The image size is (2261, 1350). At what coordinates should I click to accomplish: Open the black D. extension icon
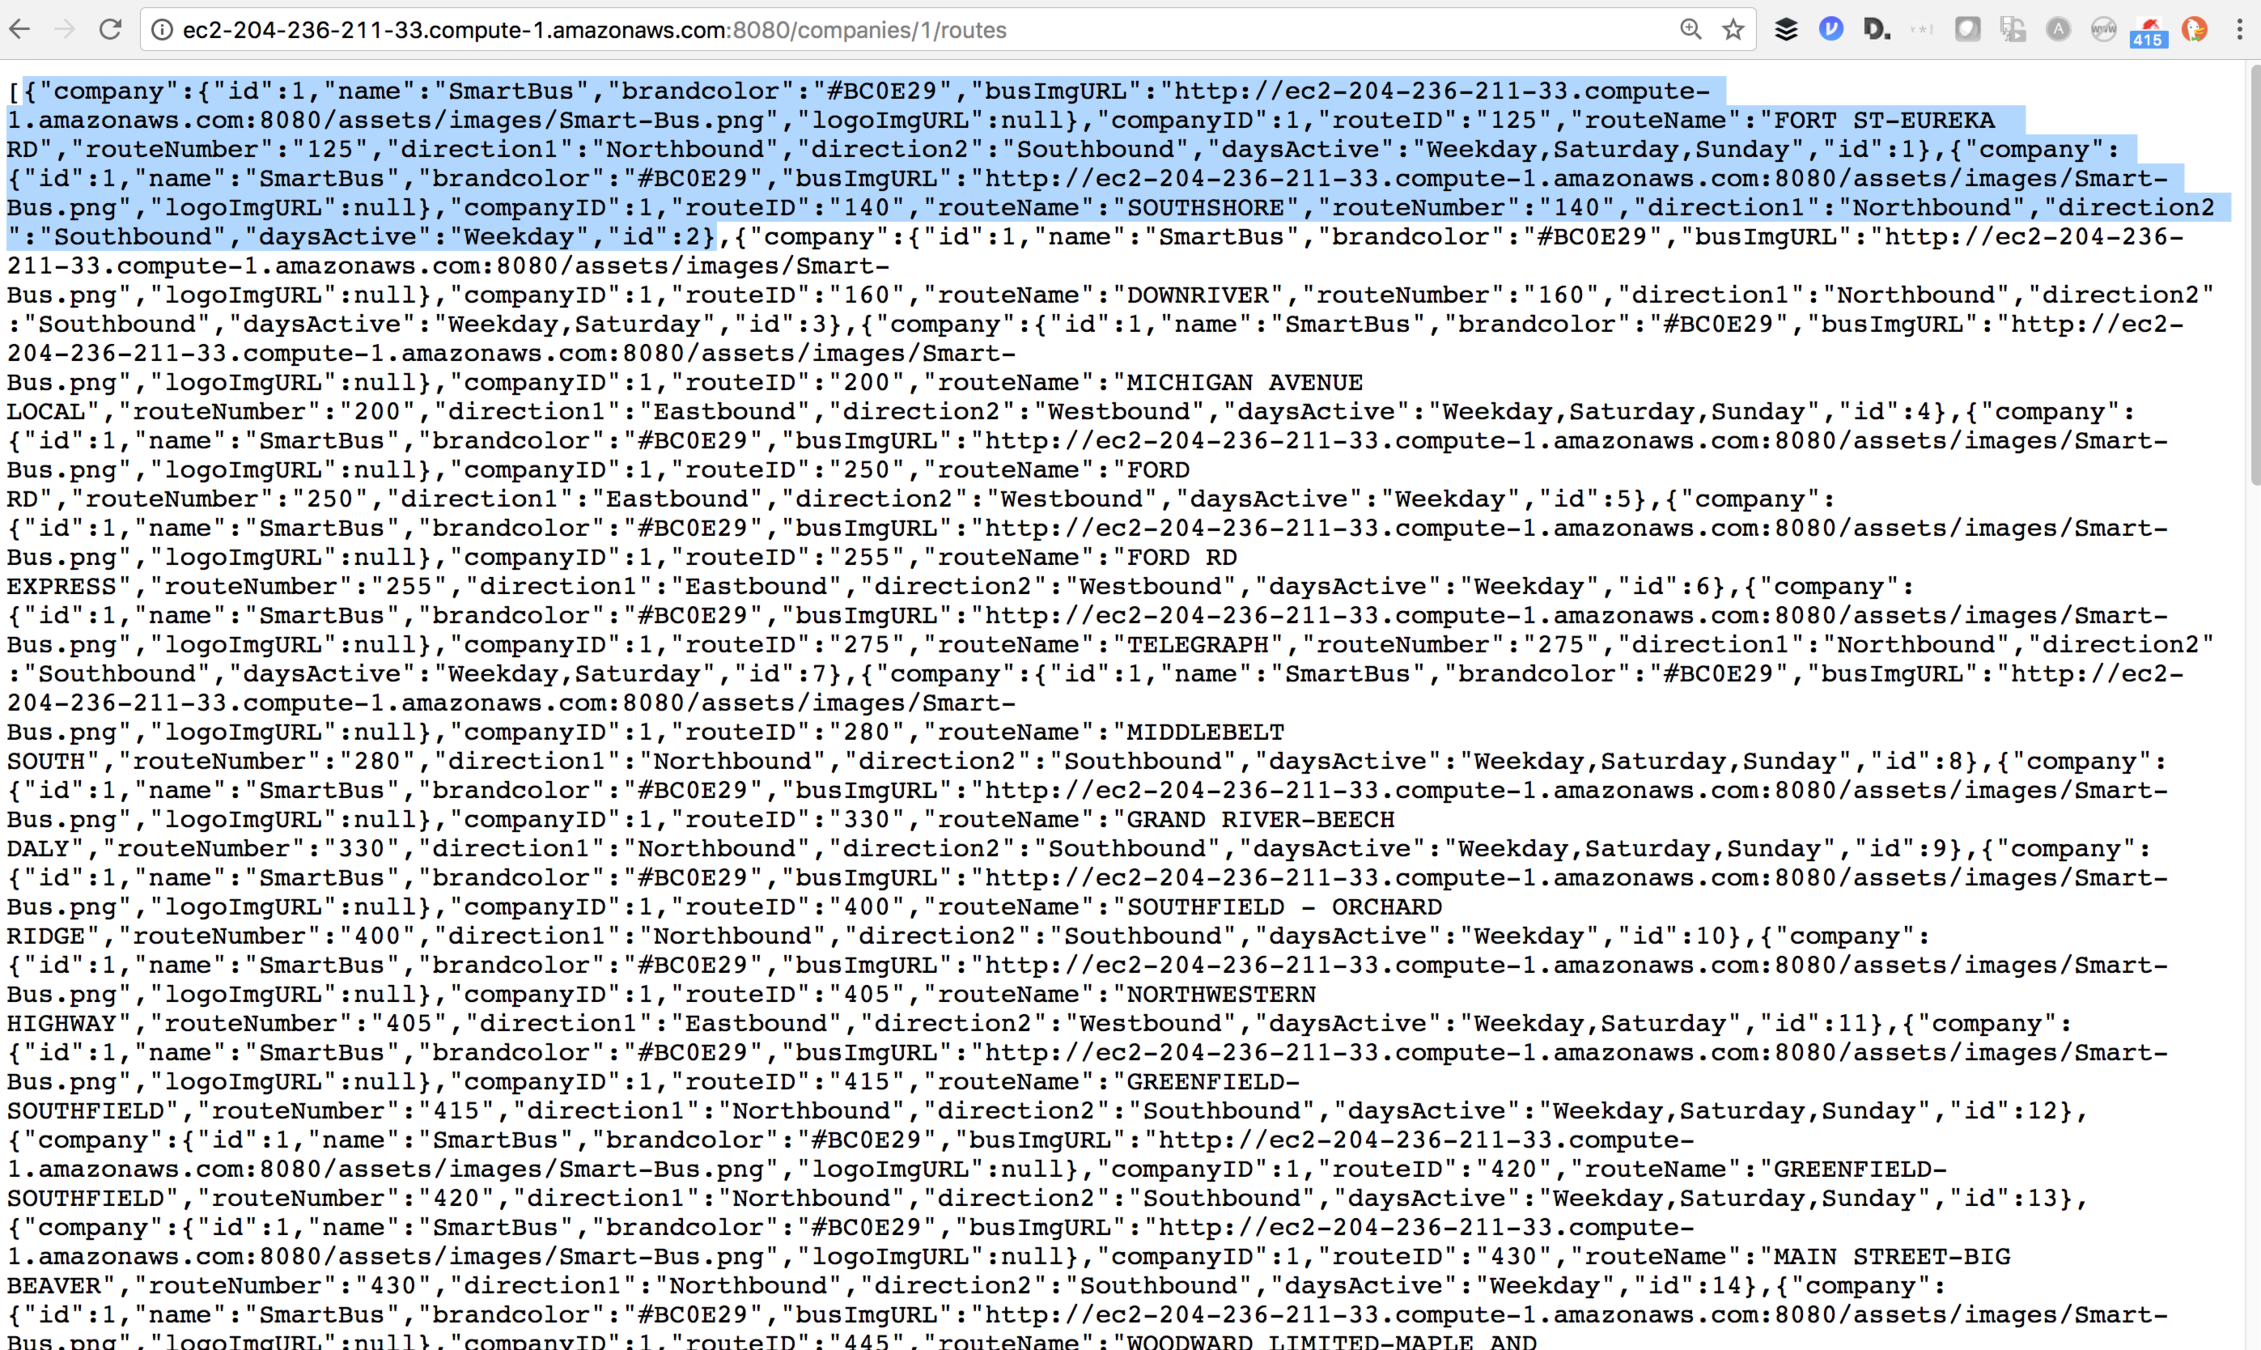click(x=1876, y=30)
